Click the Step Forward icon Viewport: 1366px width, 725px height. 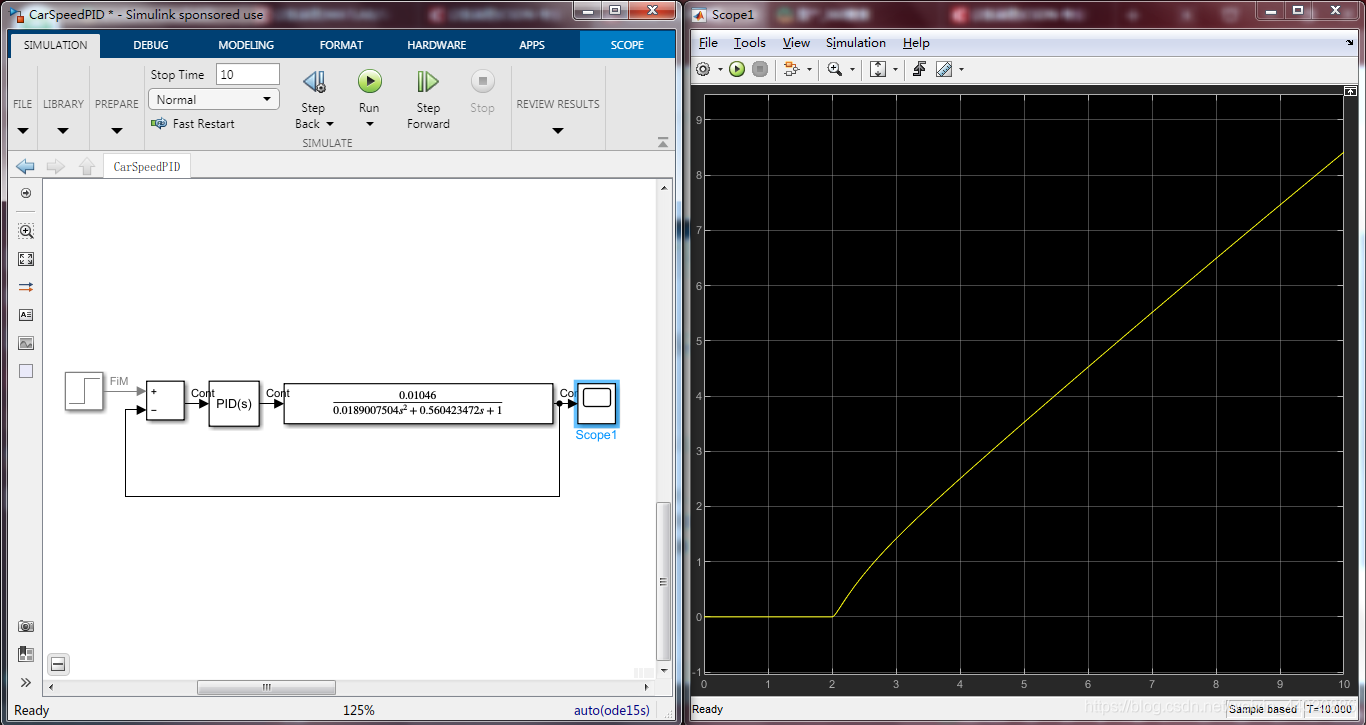point(428,82)
